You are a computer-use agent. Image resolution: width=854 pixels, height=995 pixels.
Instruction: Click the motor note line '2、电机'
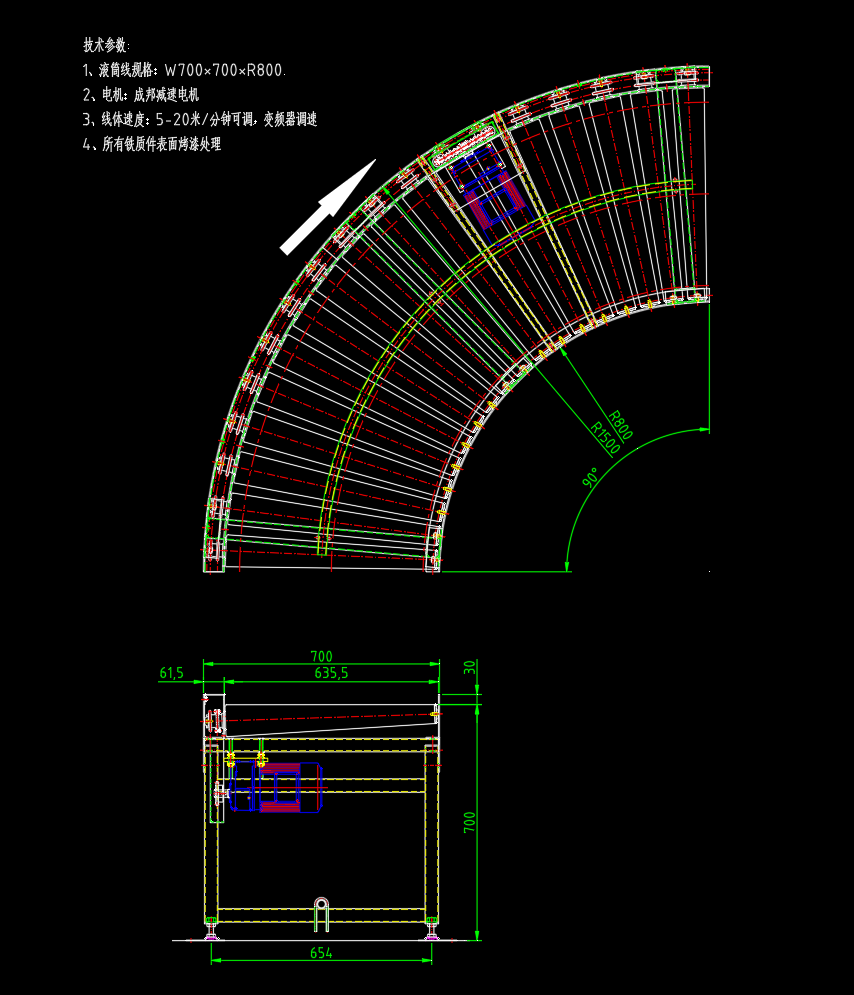141,95
